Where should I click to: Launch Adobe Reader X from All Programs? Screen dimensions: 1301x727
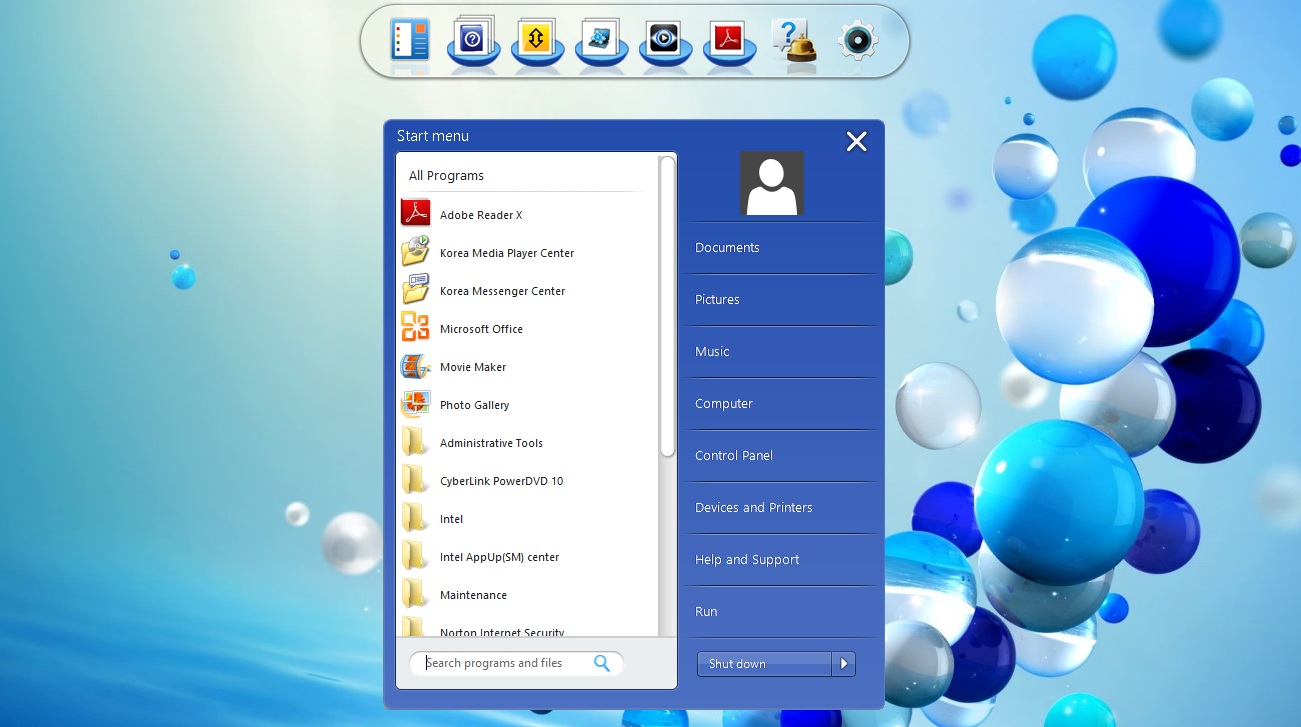pyautogui.click(x=480, y=215)
